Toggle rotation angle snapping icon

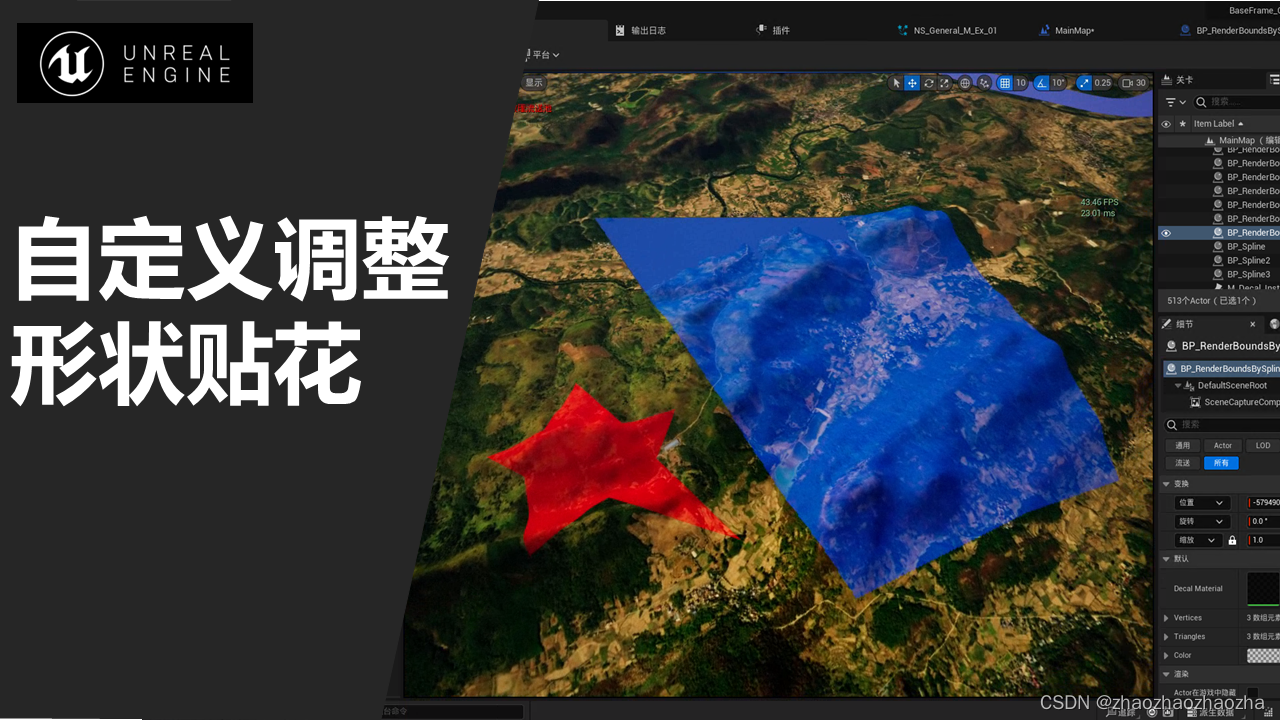pyautogui.click(x=1041, y=83)
